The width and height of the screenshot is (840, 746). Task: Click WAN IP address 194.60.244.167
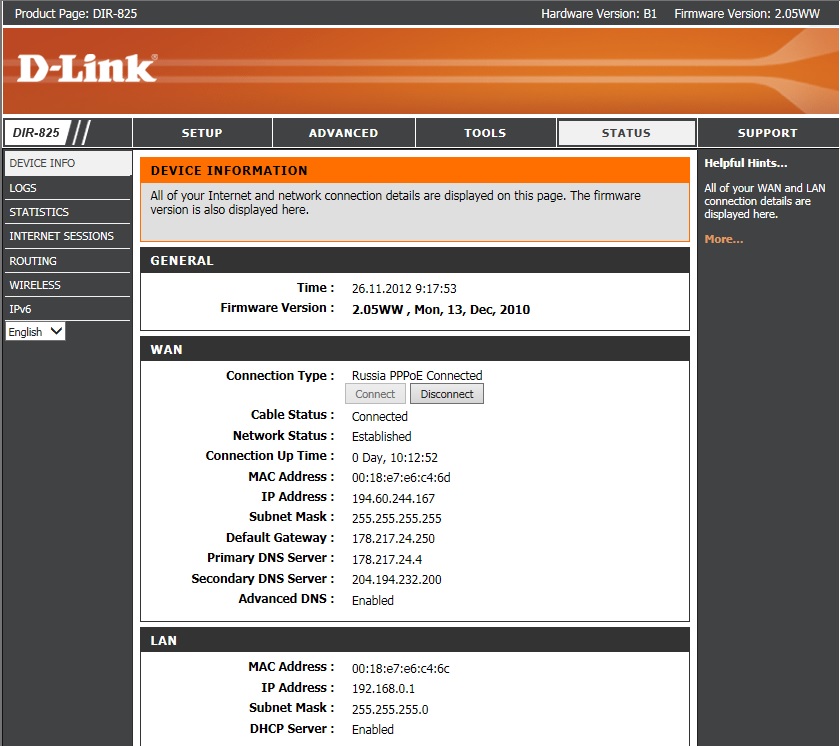coord(393,499)
